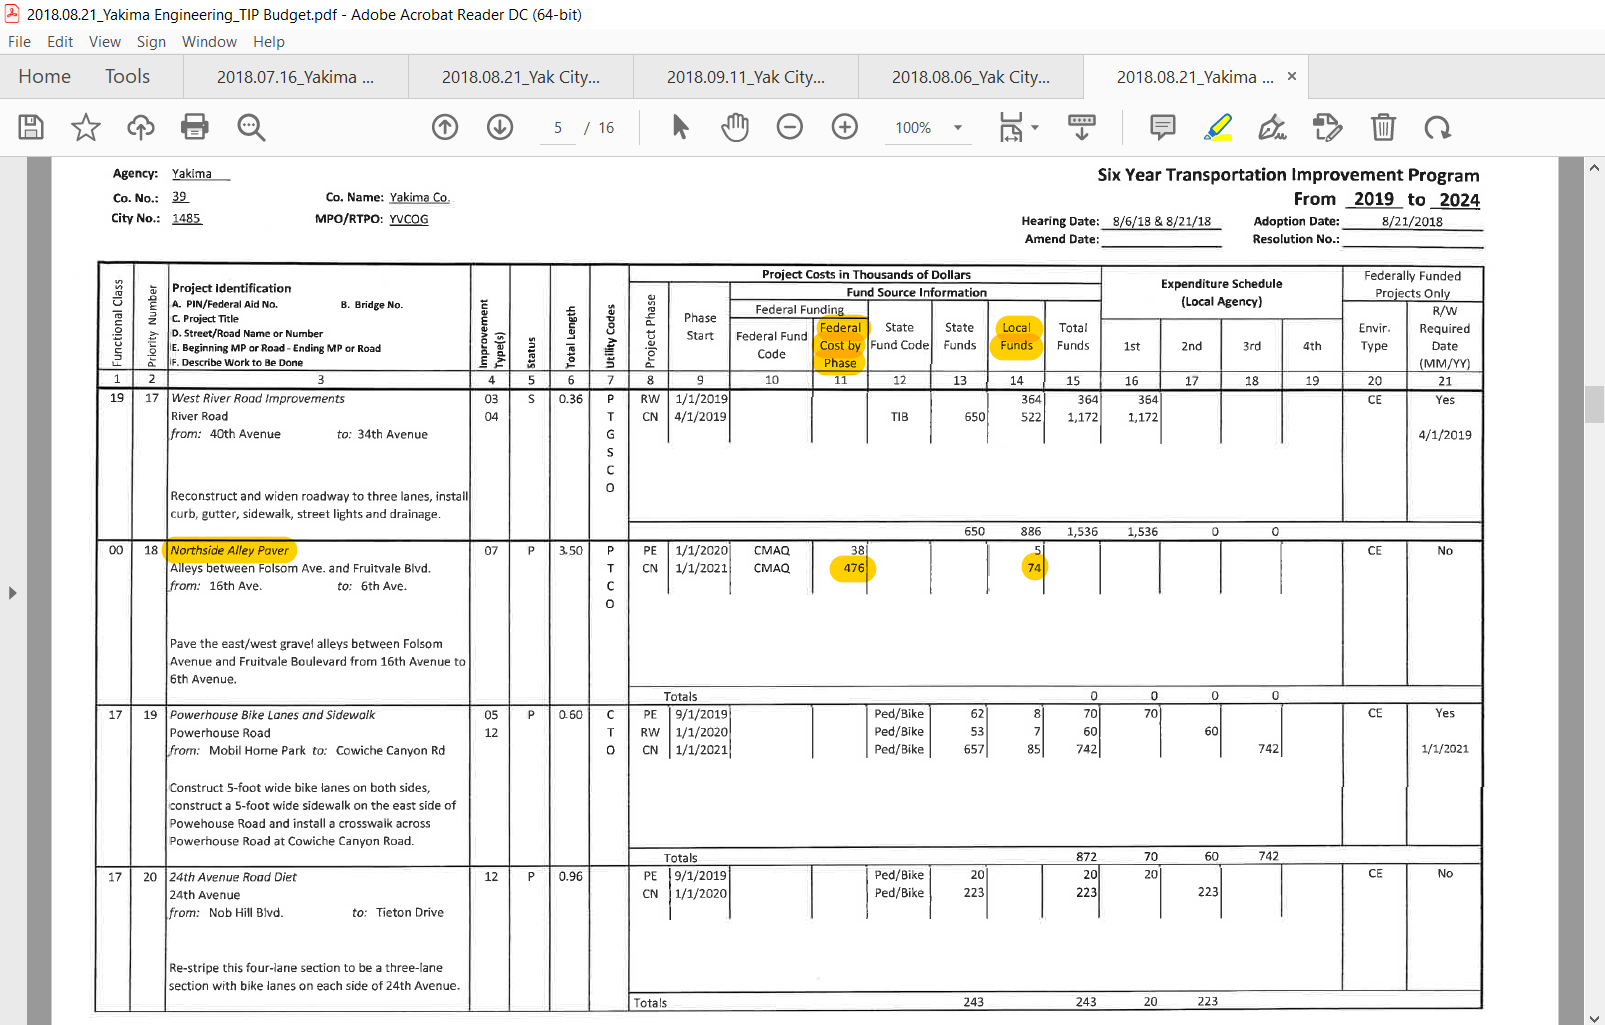Screen dimensions: 1605x1025
Task: Click the West River Road Improvements title
Action: click(257, 398)
